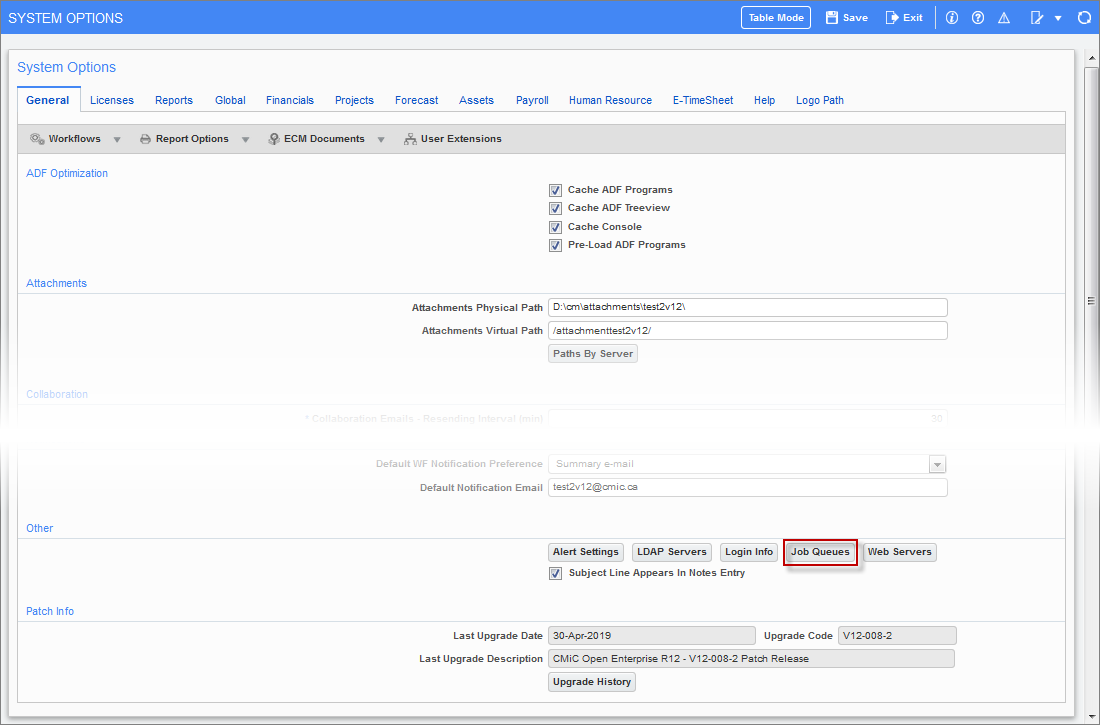Click the refresh circular arrows icon

pyautogui.click(x=1083, y=18)
